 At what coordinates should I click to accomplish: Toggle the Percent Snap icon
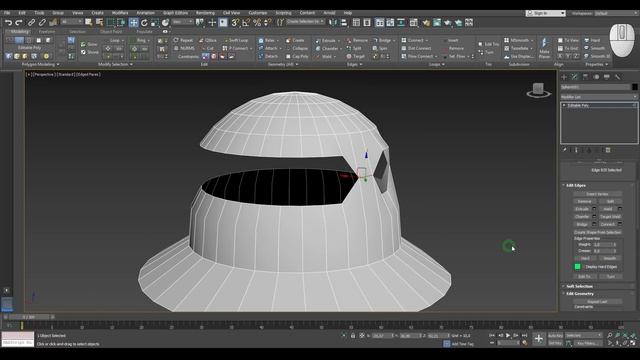[x=257, y=22]
